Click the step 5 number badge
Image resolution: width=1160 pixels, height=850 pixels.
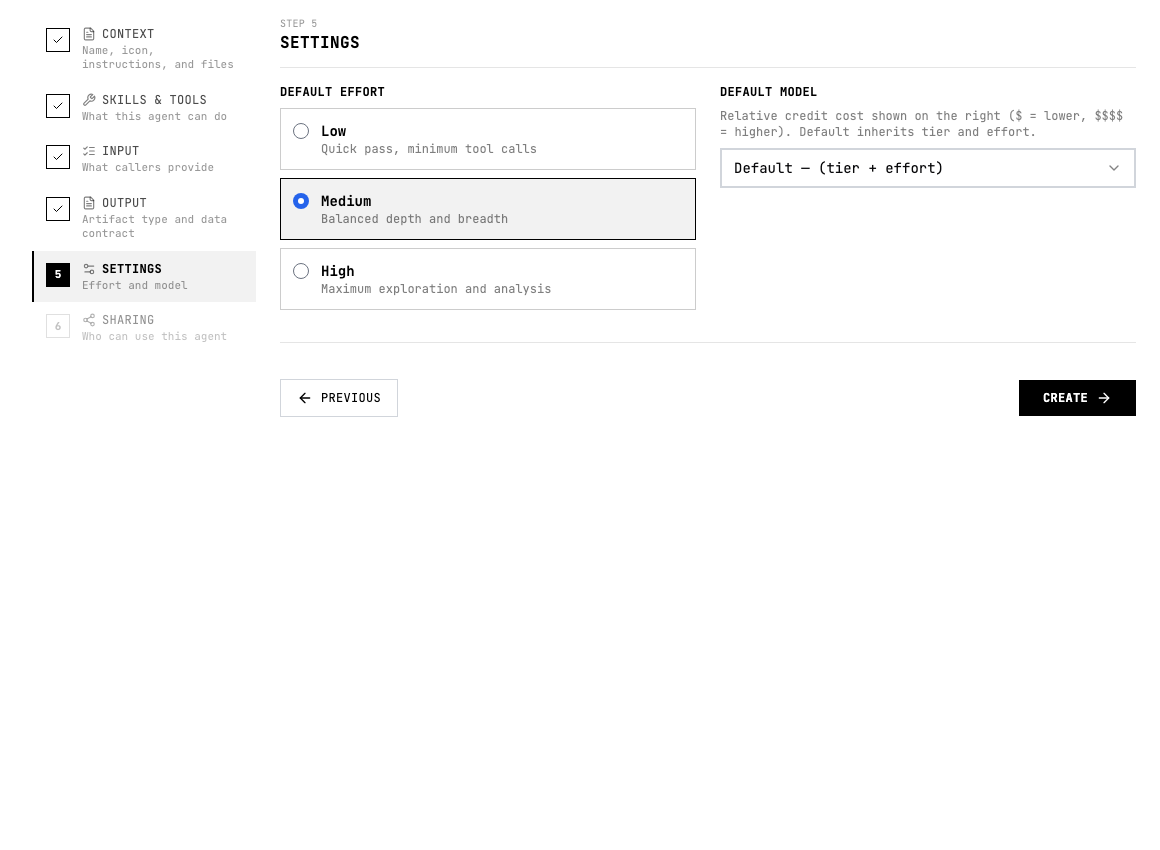click(x=58, y=274)
